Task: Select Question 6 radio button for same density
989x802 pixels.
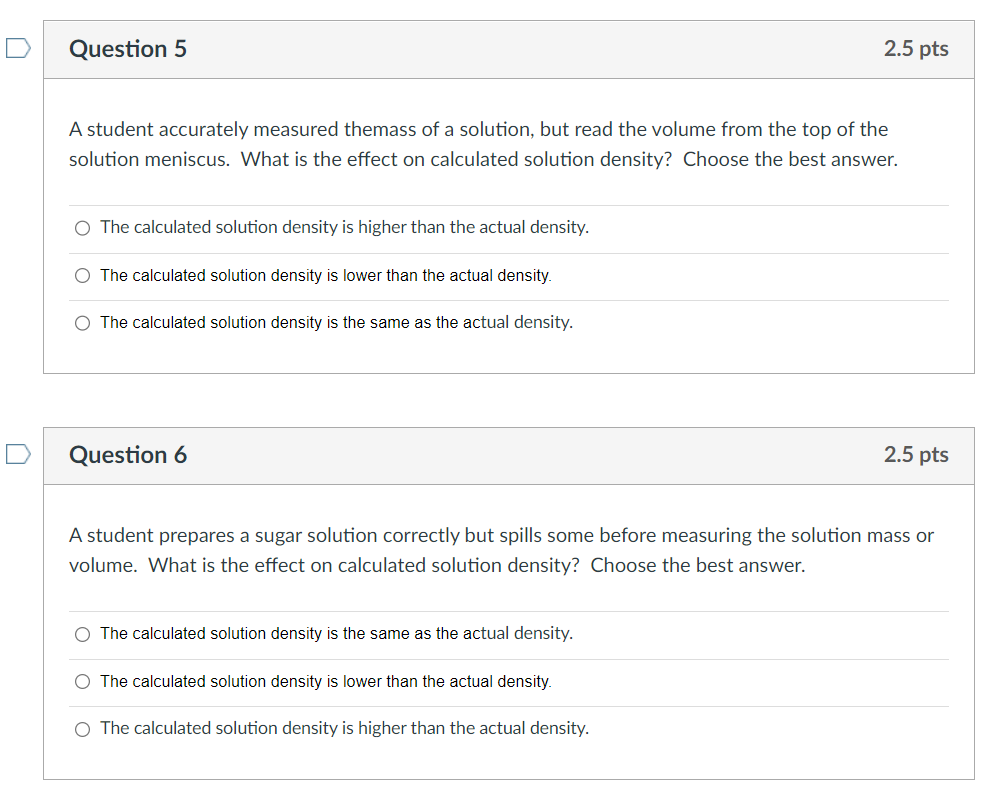Action: tap(83, 634)
